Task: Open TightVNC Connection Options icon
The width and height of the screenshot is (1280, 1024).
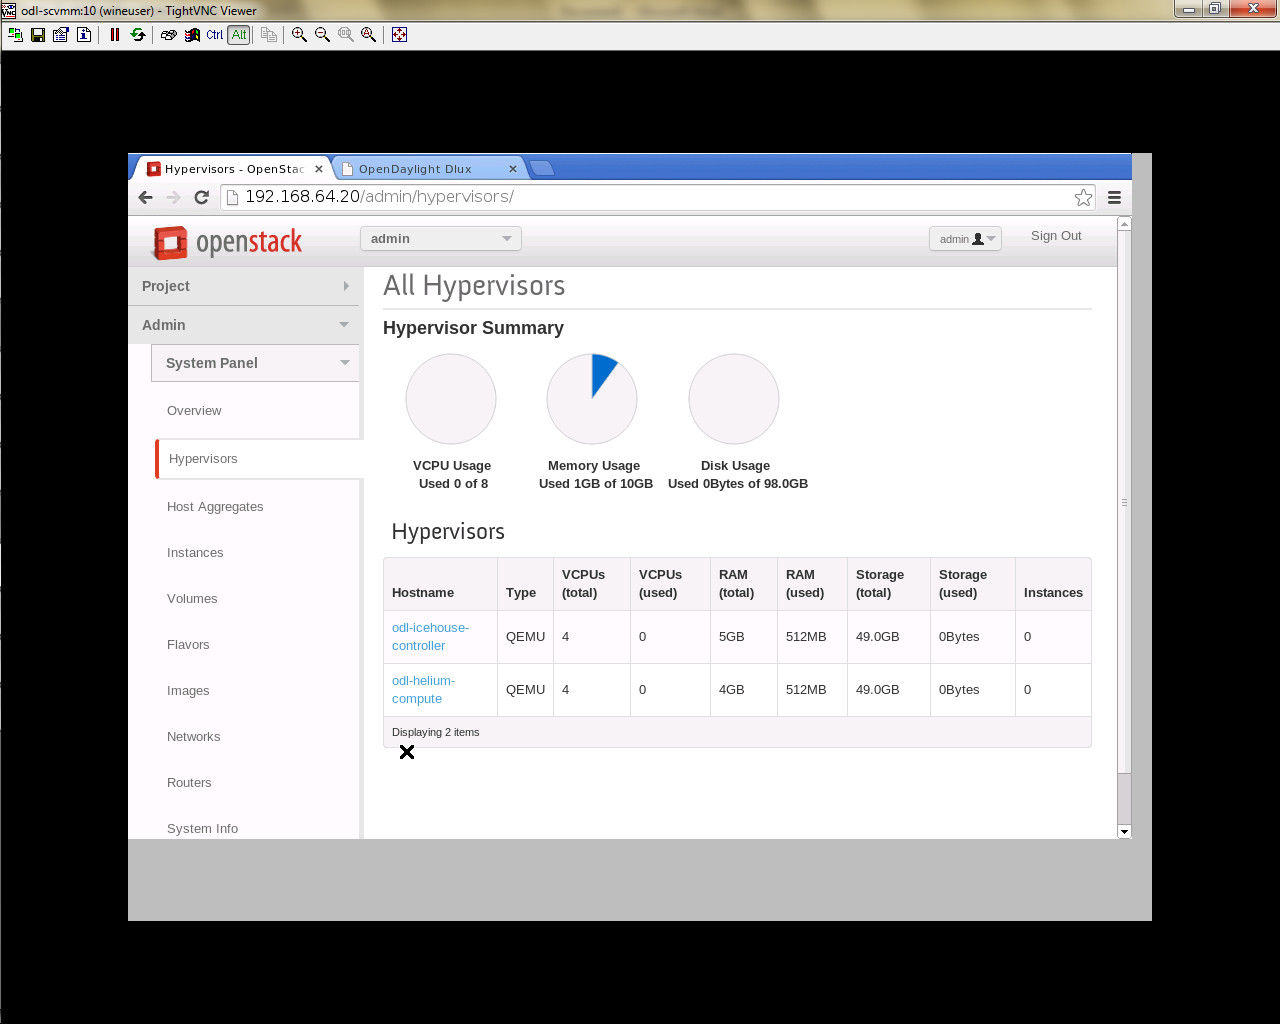Action: point(61,34)
